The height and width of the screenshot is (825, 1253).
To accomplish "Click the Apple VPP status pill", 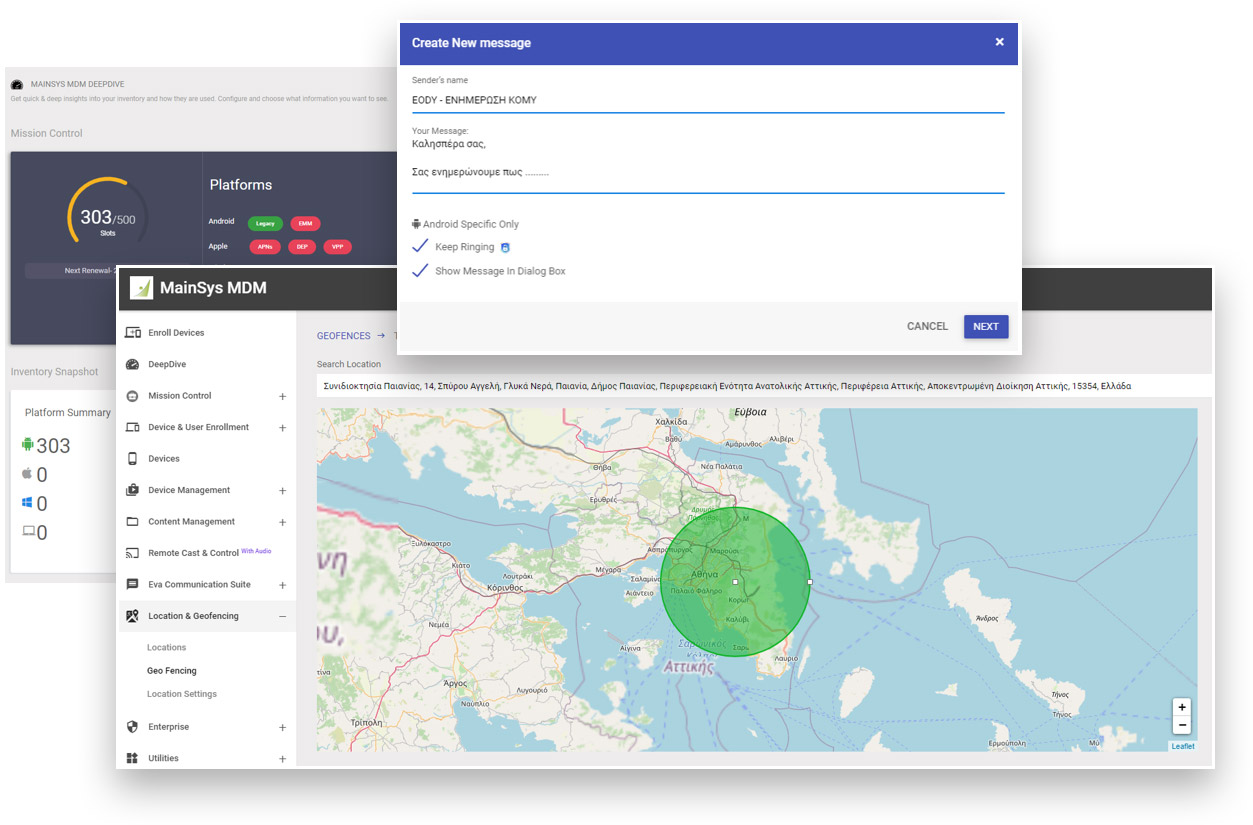I will 337,246.
